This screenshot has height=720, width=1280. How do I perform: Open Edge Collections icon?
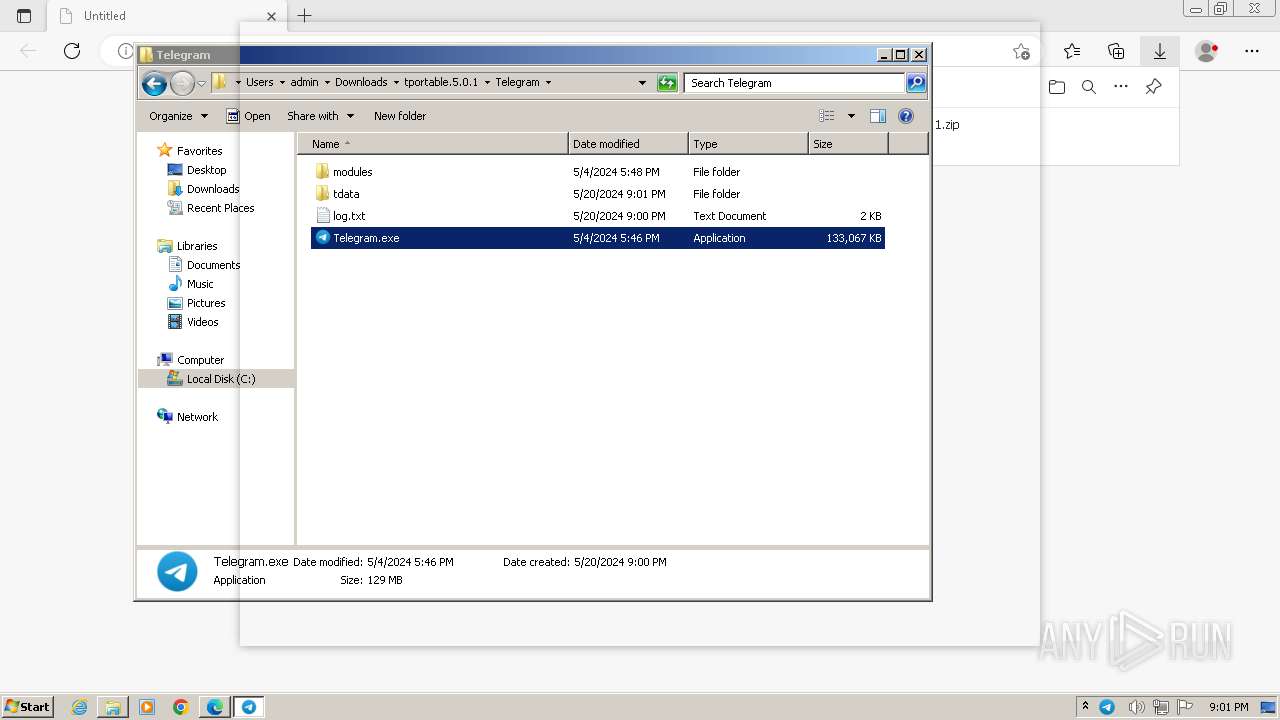pos(1116,51)
